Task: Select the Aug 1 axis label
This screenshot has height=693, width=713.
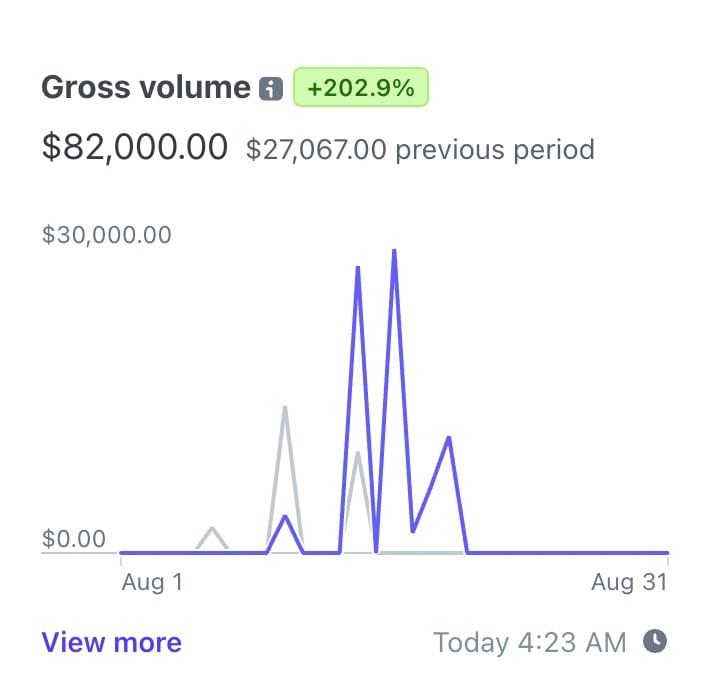Action: pos(152,582)
